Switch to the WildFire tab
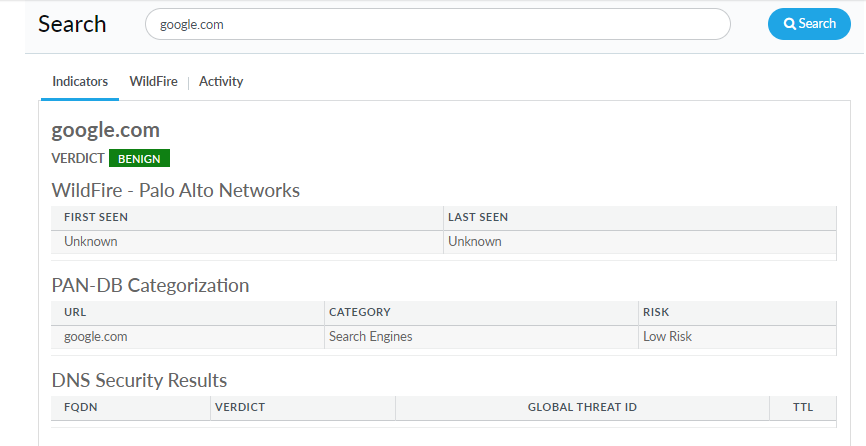Screen dimensions: 866x446 [x=153, y=82]
